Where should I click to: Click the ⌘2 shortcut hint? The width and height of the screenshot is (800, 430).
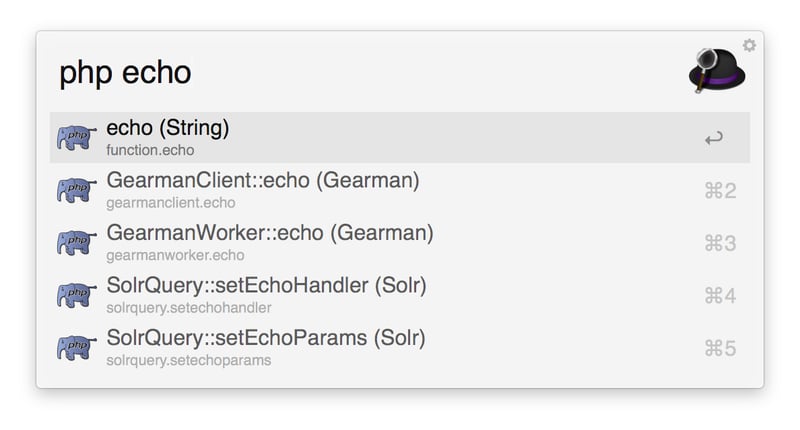point(720,191)
